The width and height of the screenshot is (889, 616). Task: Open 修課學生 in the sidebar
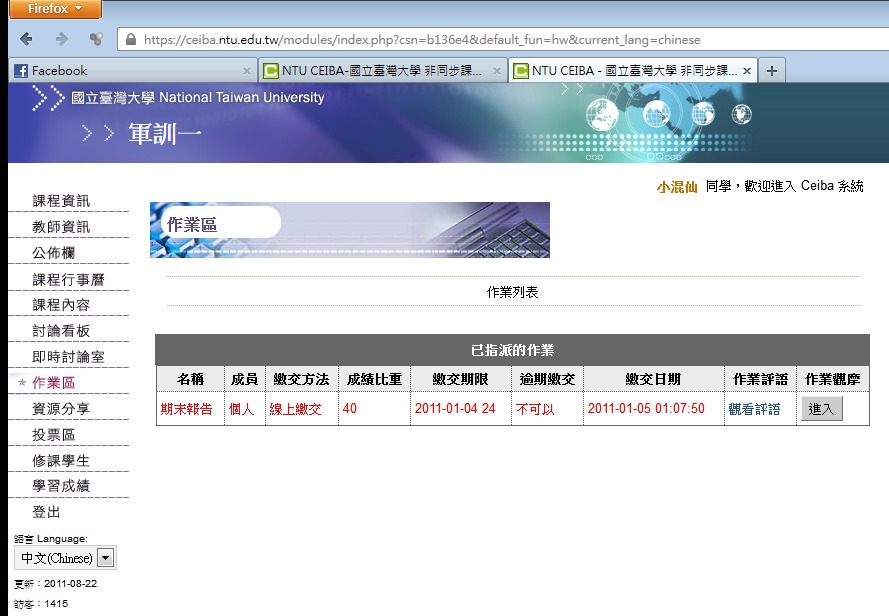(x=61, y=461)
